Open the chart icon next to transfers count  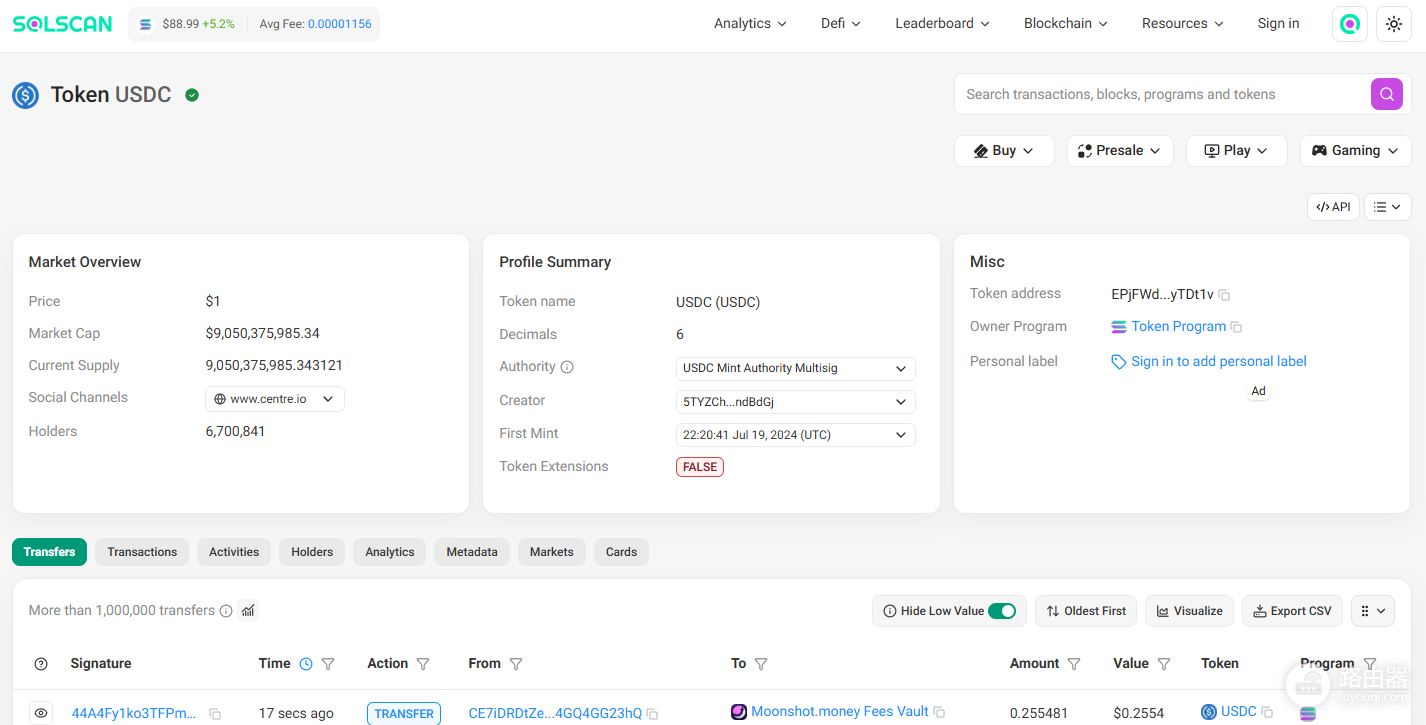click(x=248, y=610)
